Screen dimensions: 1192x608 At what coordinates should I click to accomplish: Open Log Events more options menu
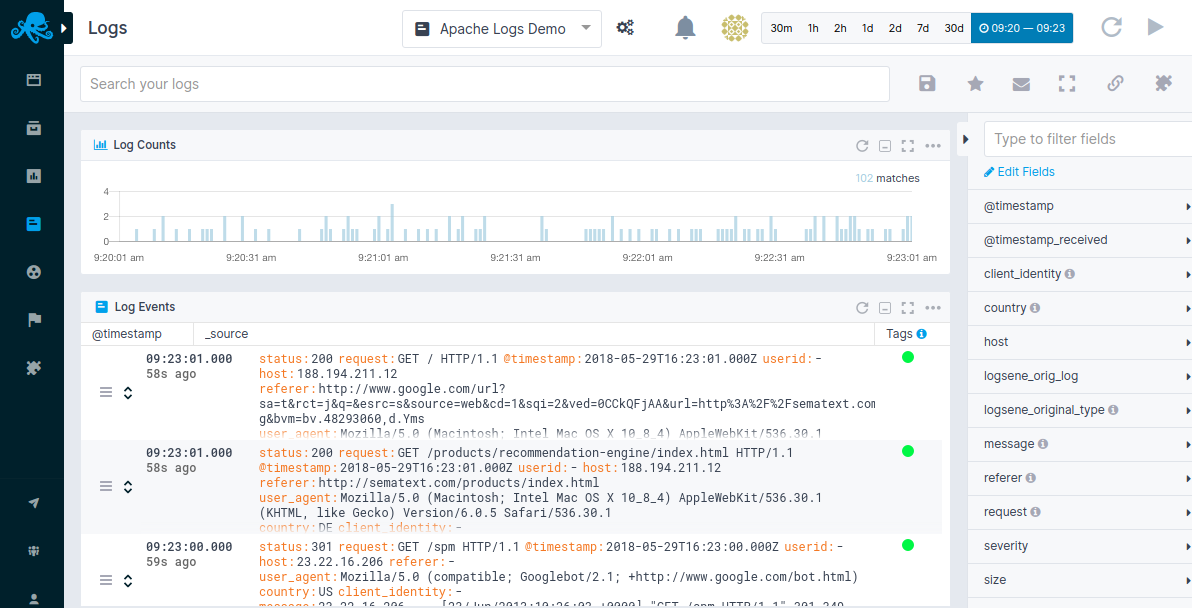pyautogui.click(x=933, y=308)
